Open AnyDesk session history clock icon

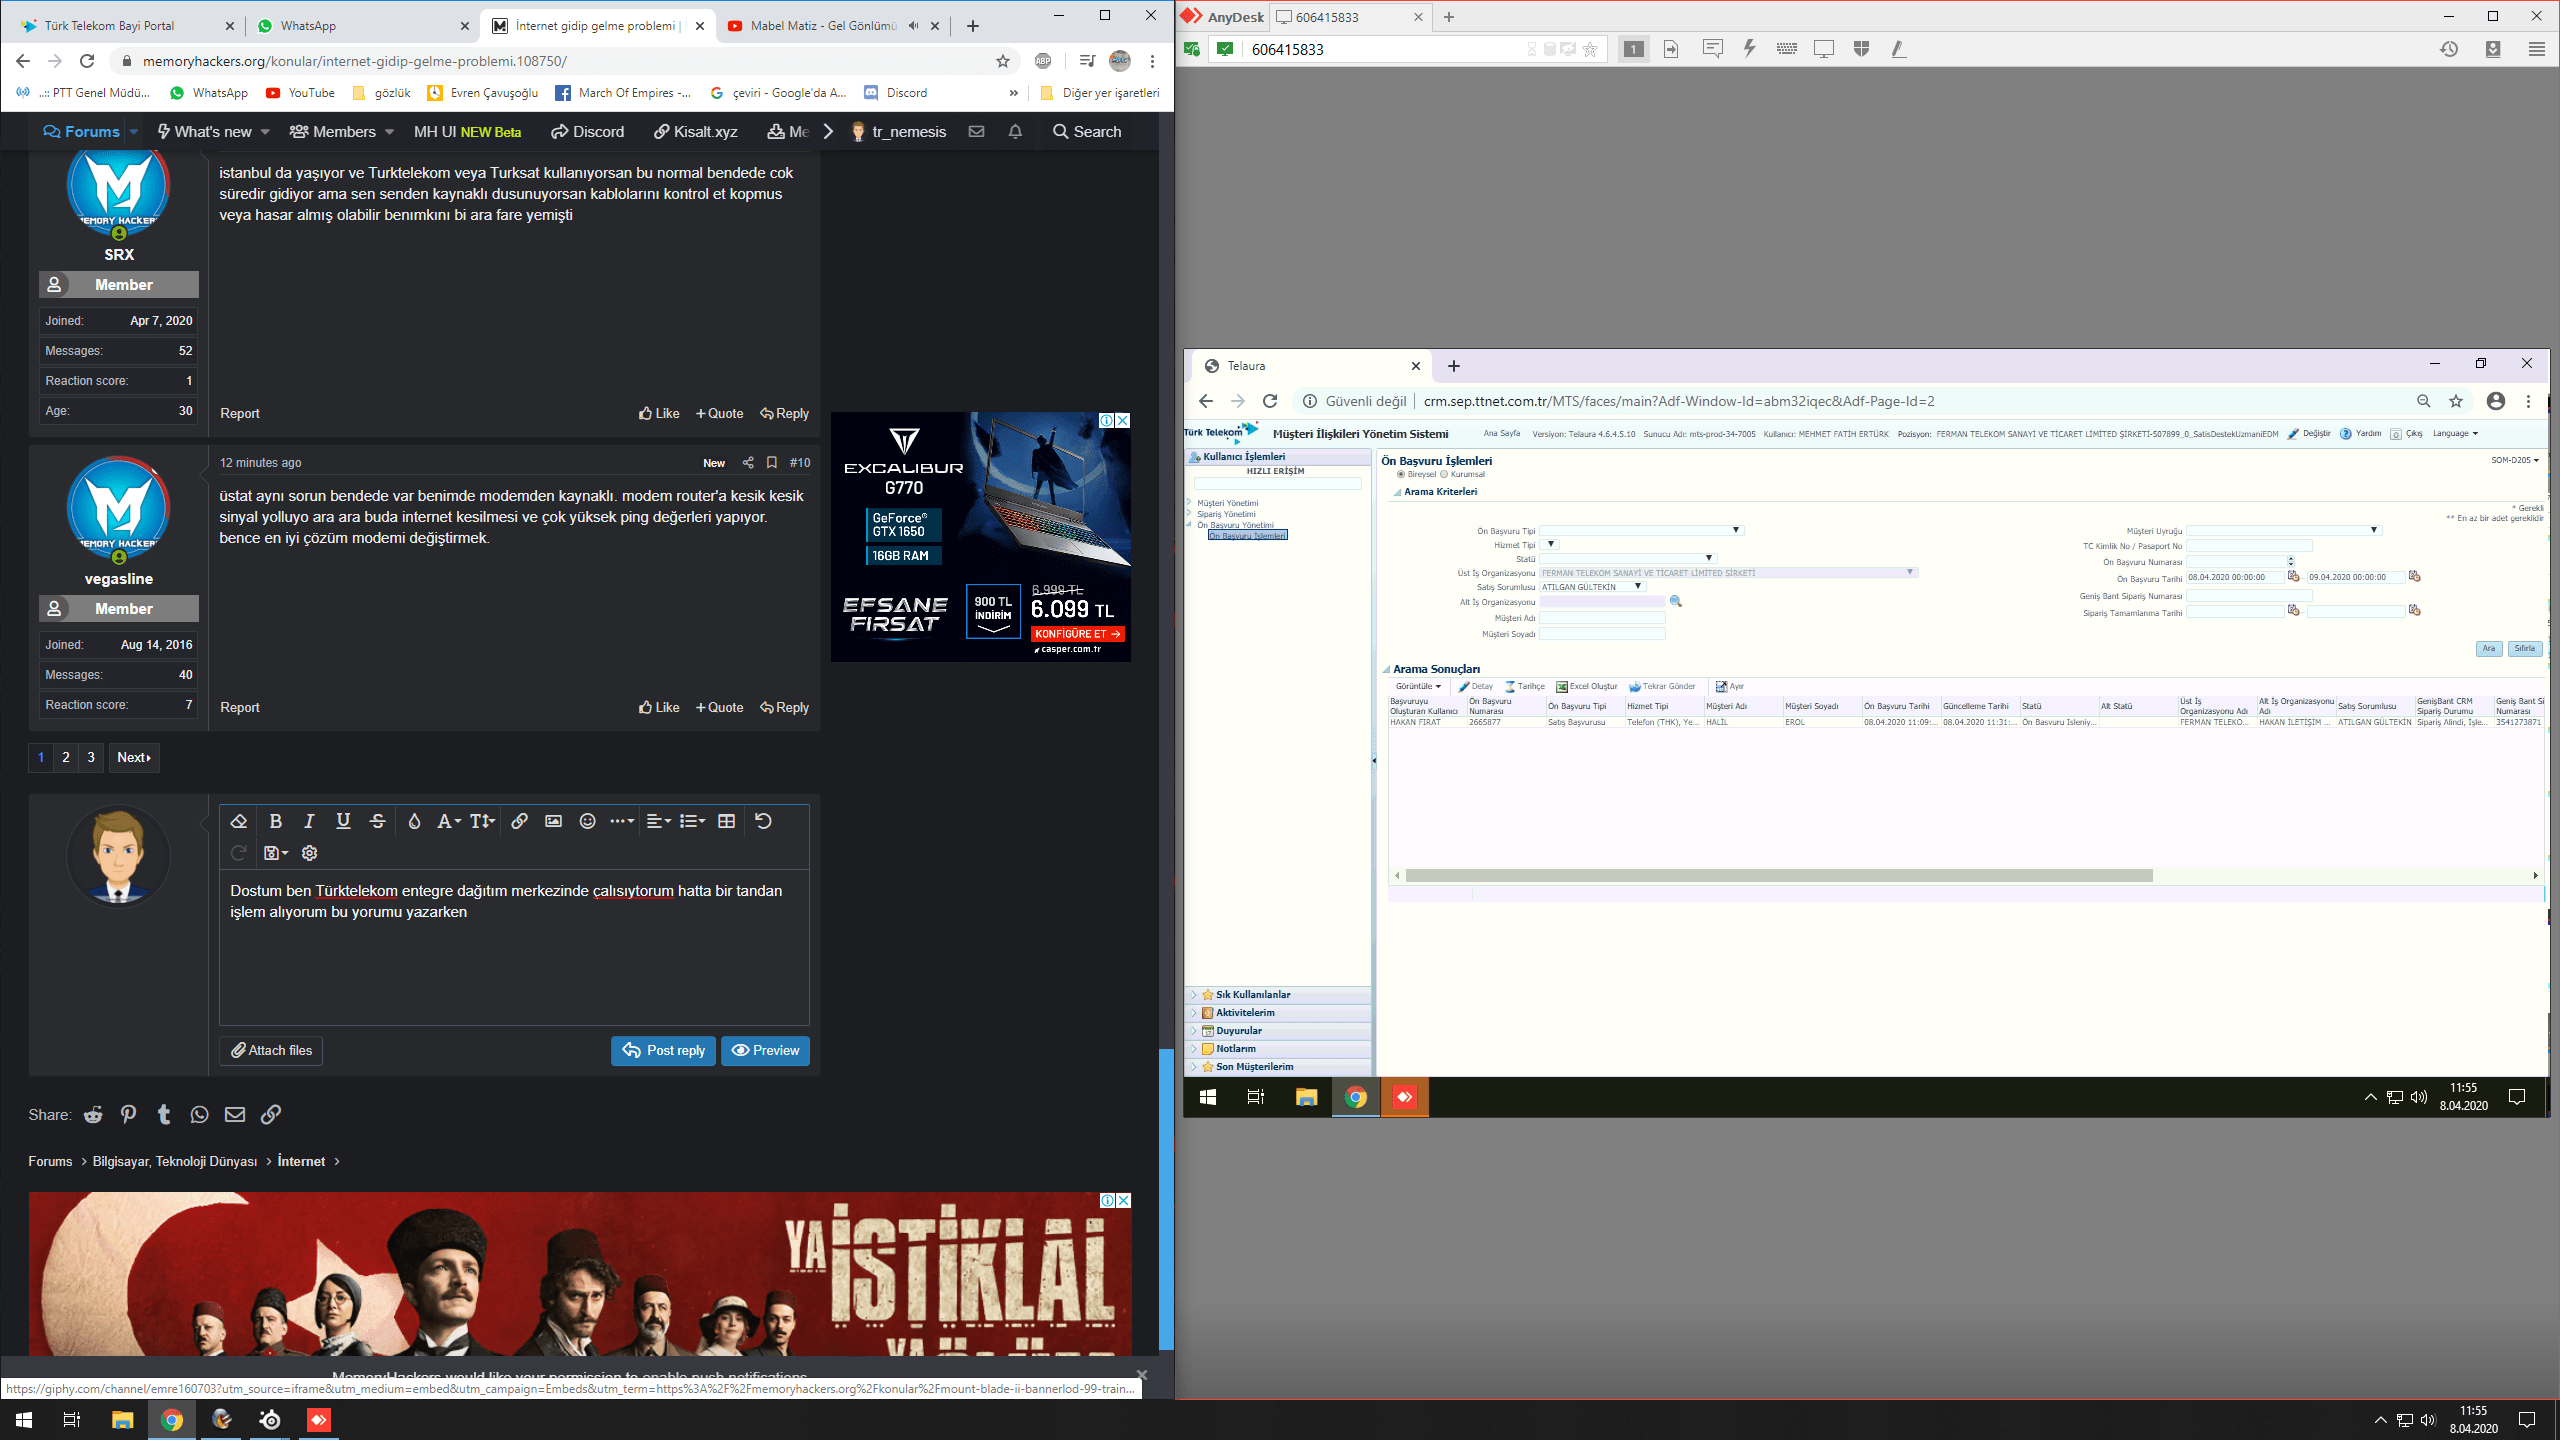[x=2449, y=49]
